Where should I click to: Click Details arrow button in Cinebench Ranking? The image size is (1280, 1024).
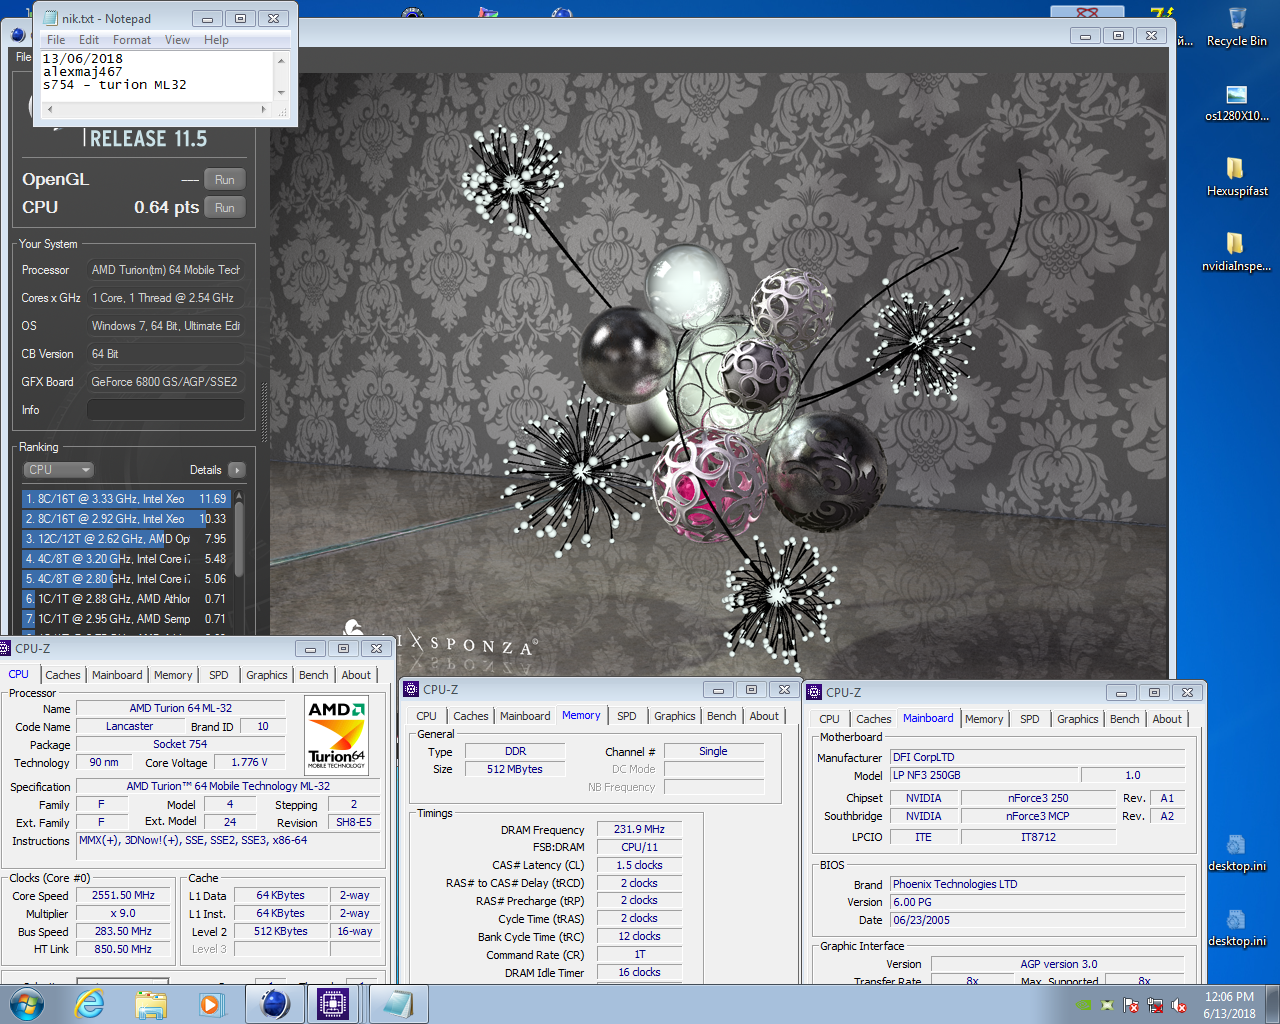237,470
